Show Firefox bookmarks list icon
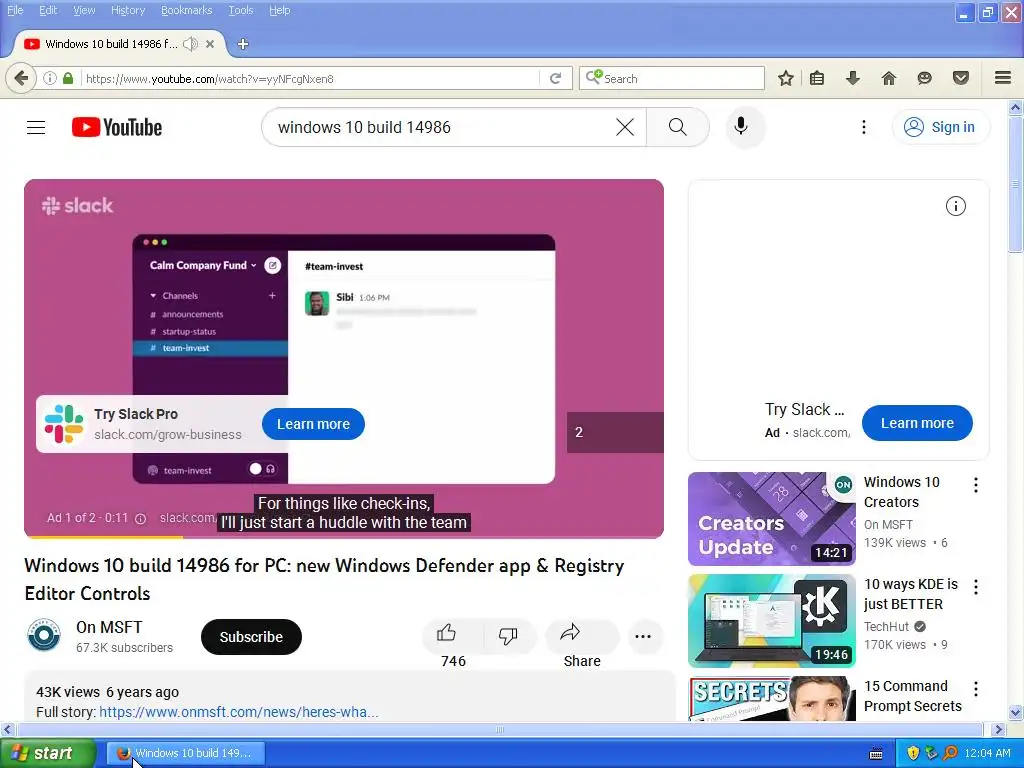 pos(817,78)
